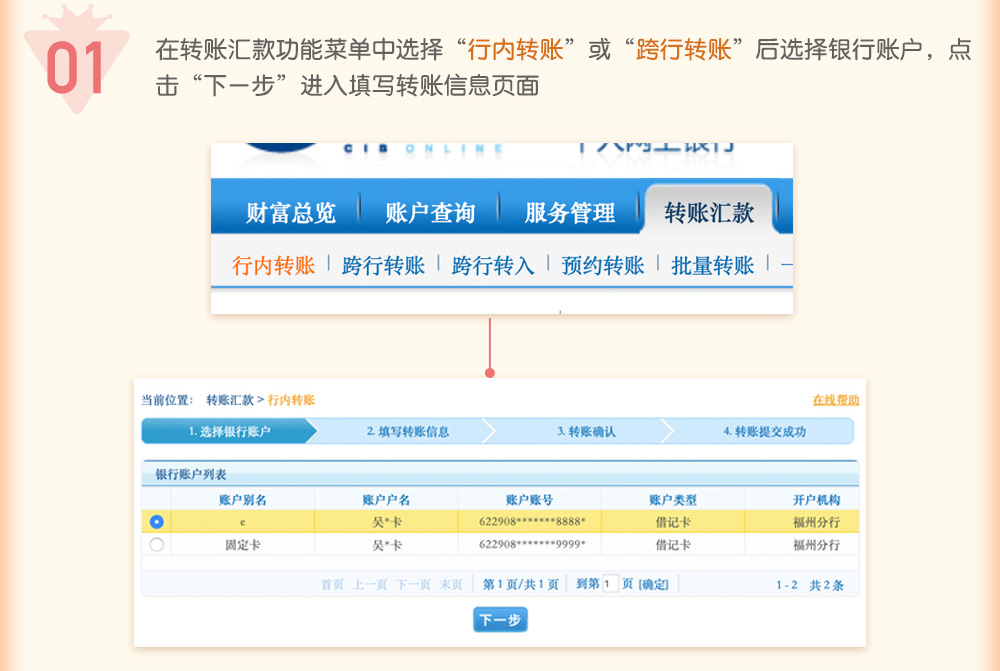Click the 共 2 条 record count
The height and width of the screenshot is (671, 1000).
coord(827,585)
